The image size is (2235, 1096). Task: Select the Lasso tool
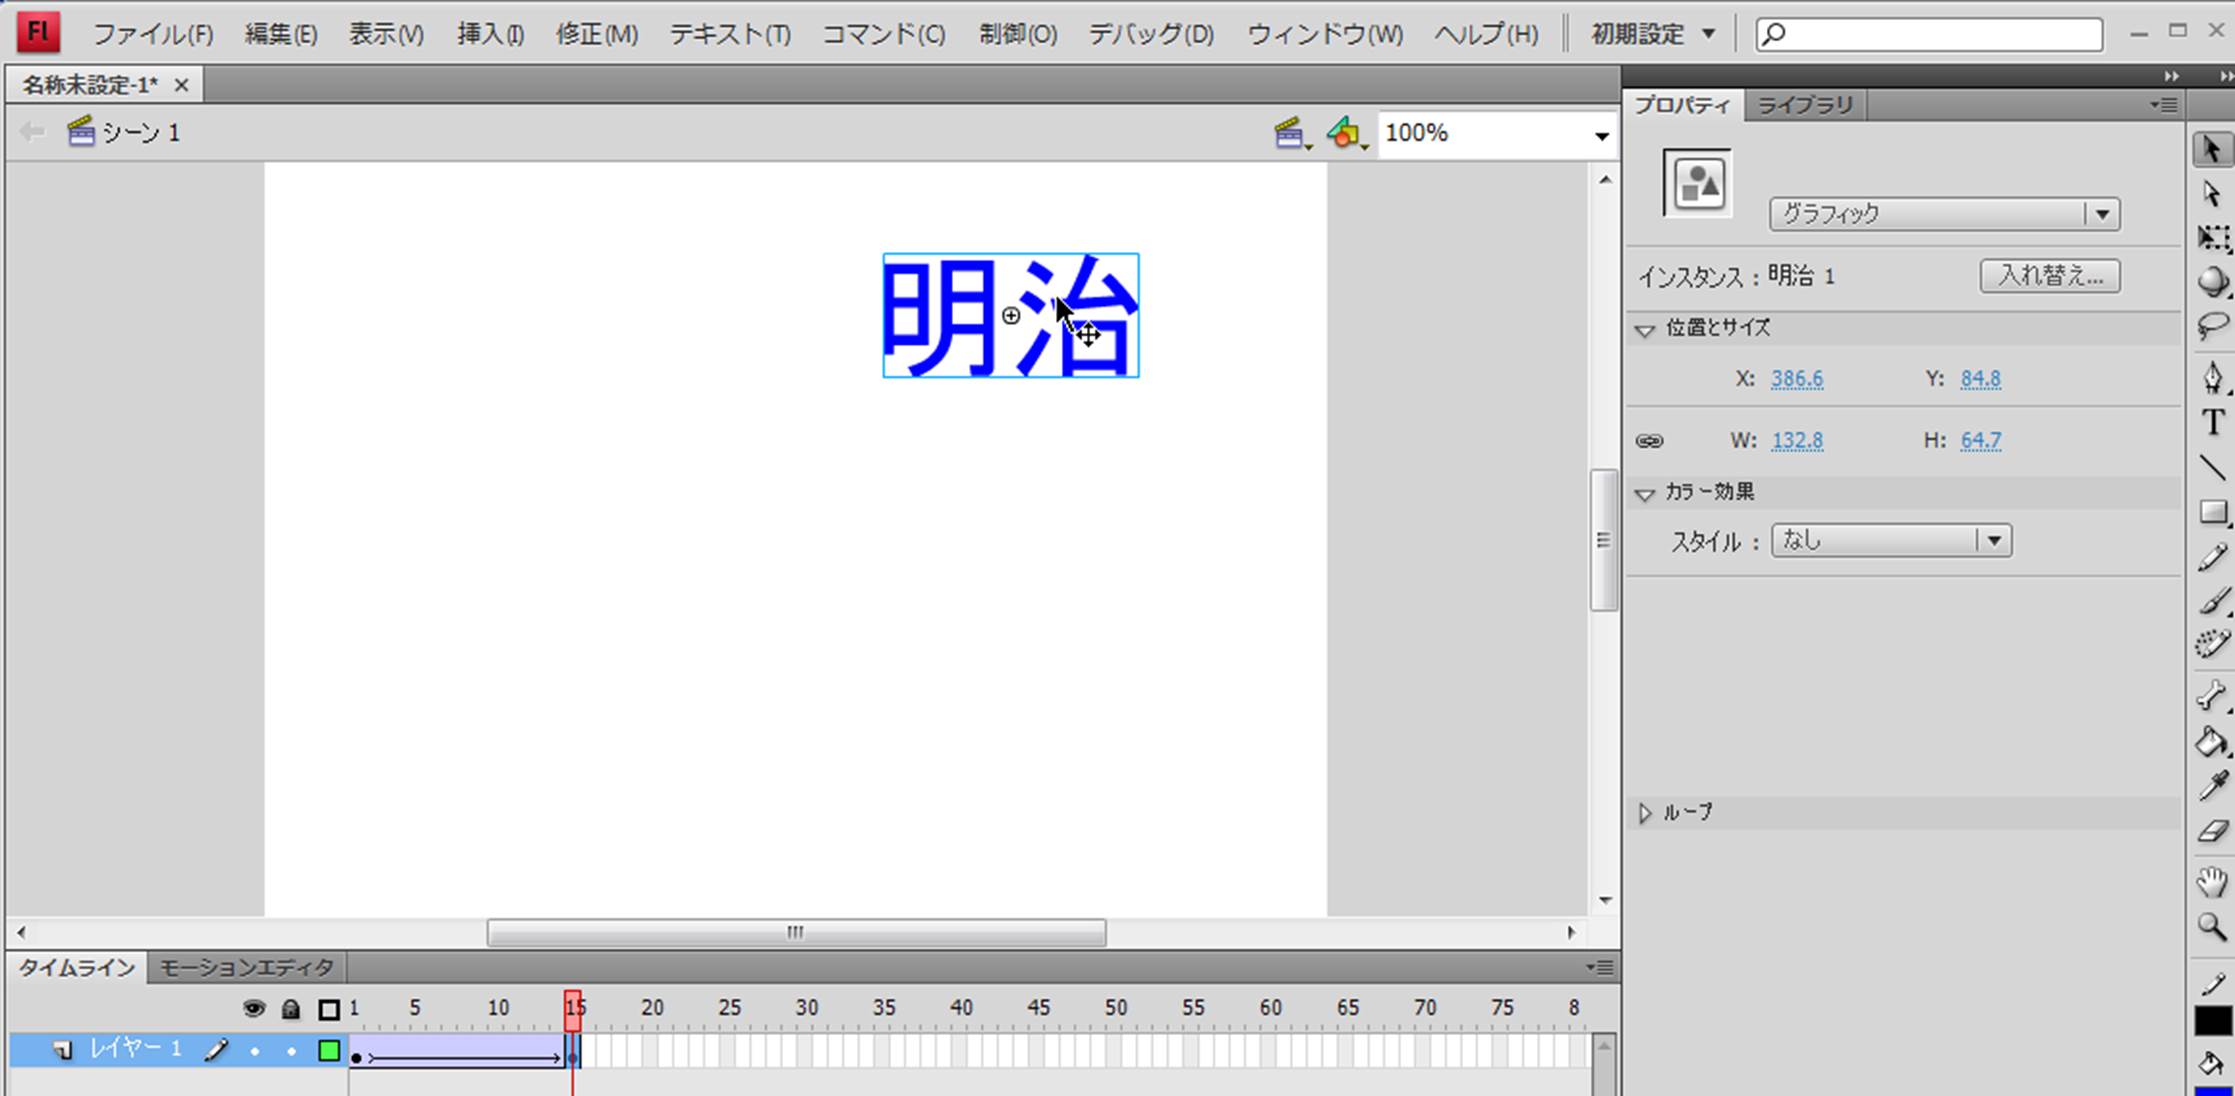pos(2211,327)
